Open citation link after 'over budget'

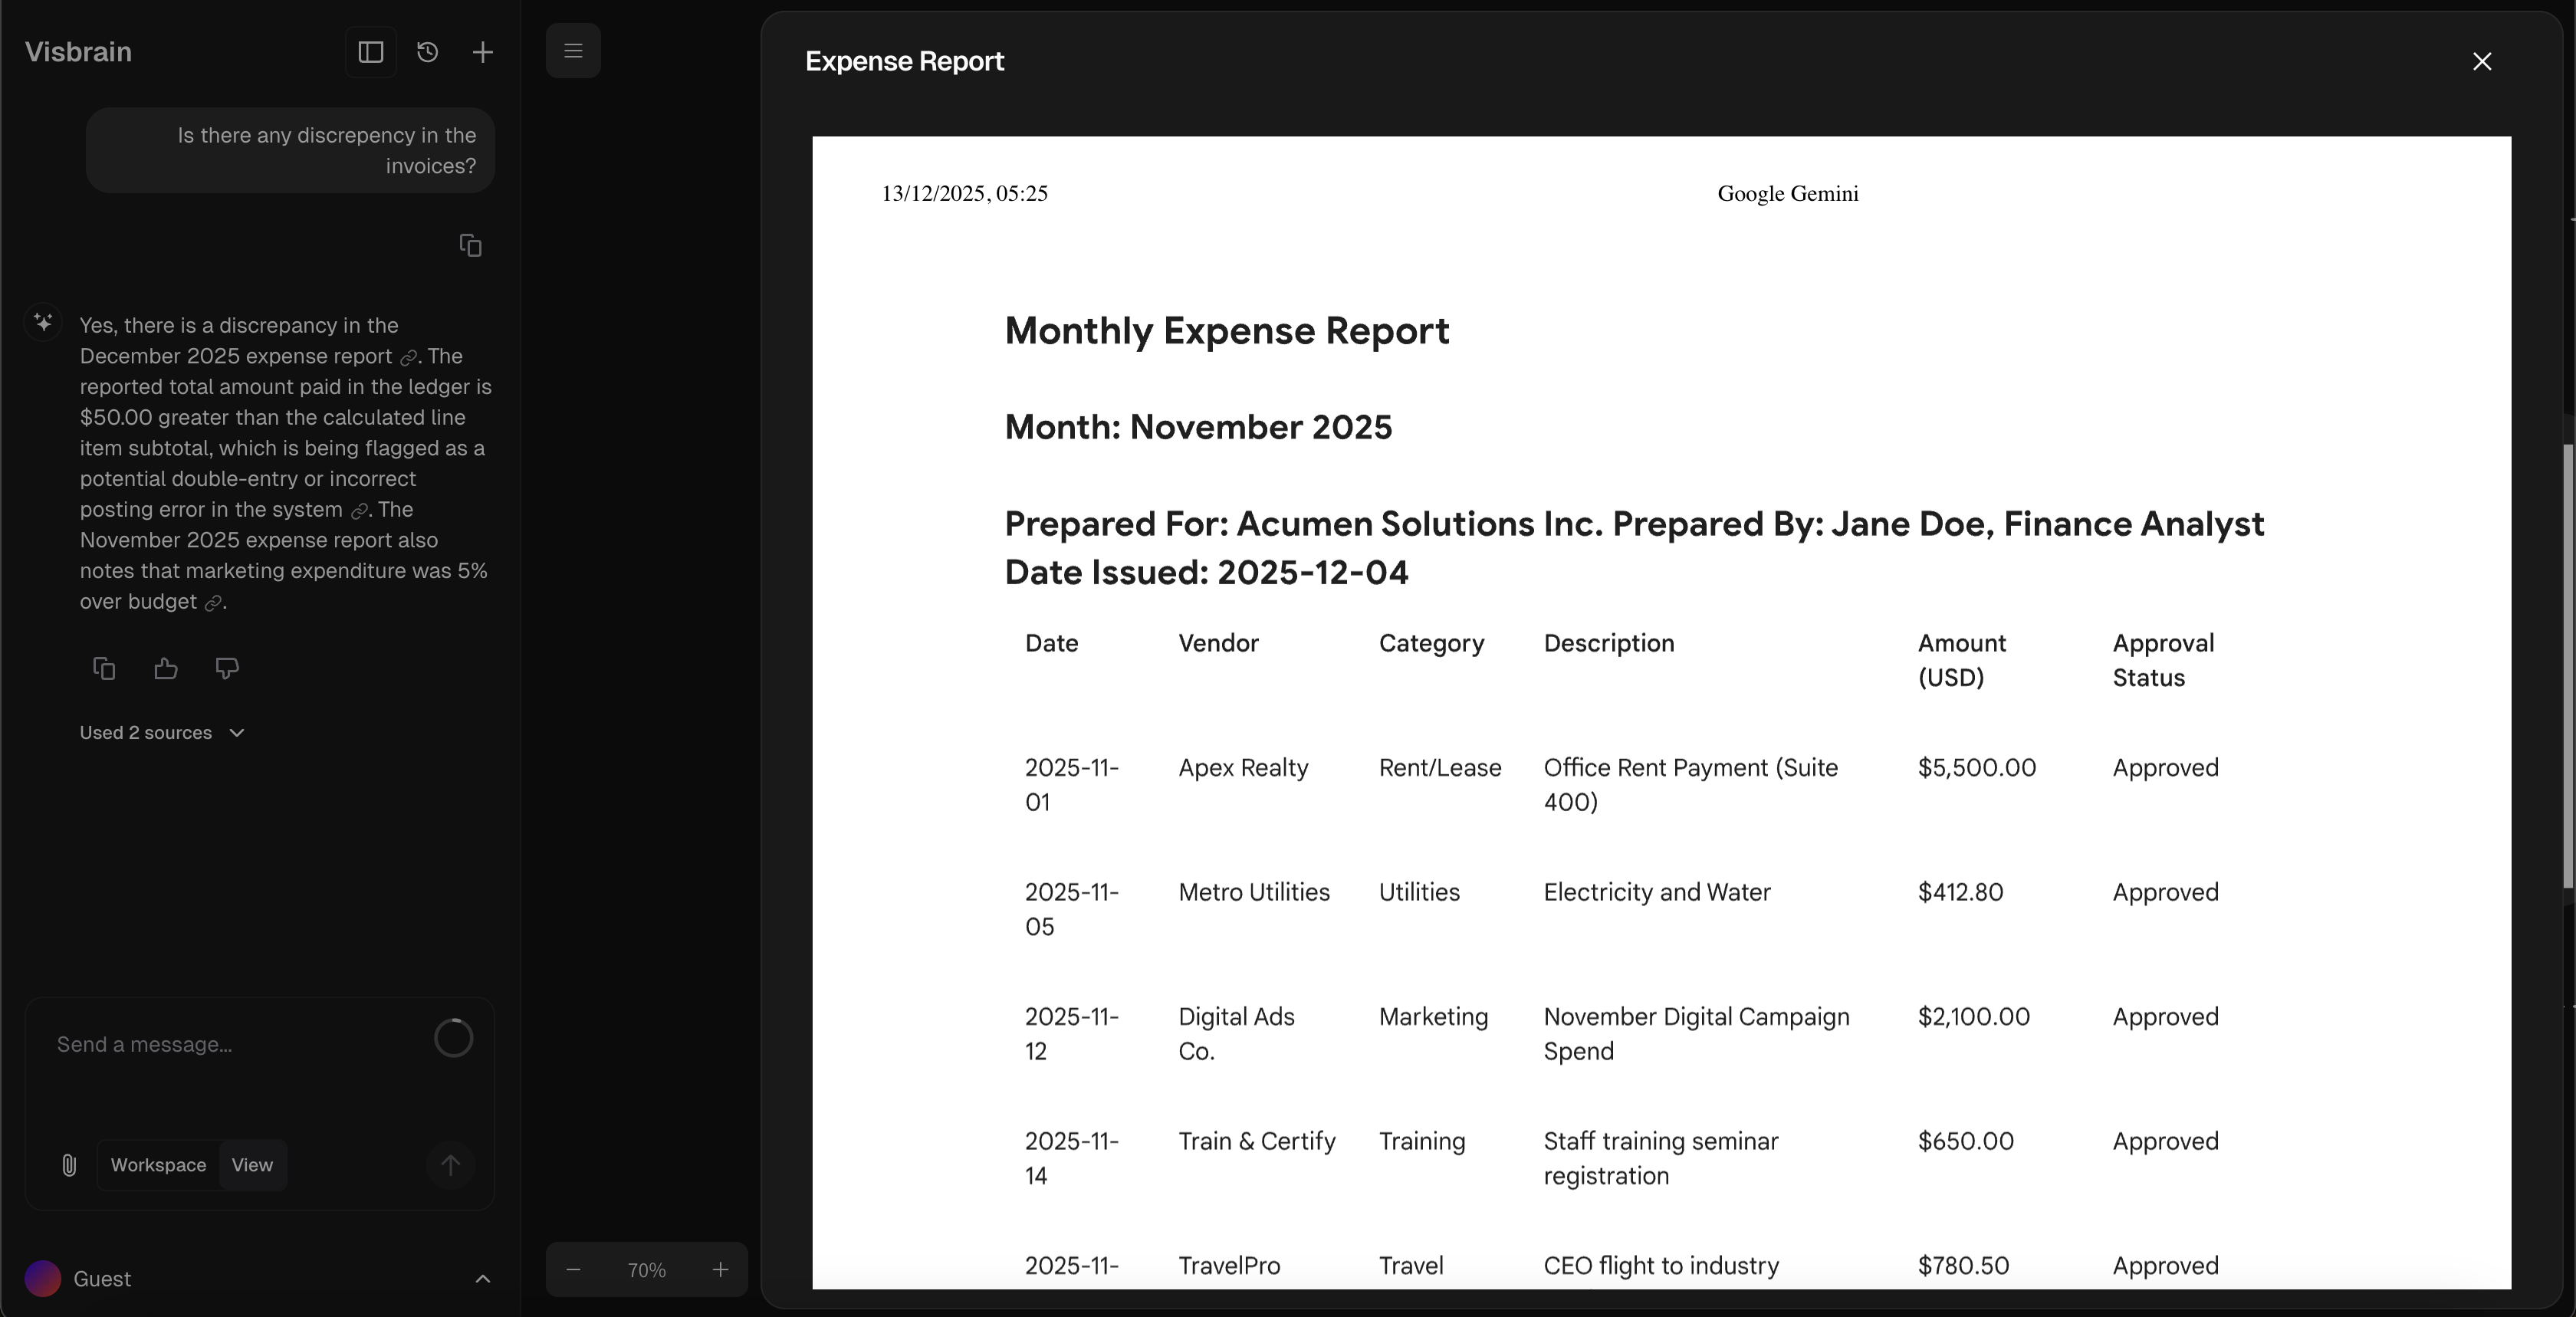pos(212,603)
